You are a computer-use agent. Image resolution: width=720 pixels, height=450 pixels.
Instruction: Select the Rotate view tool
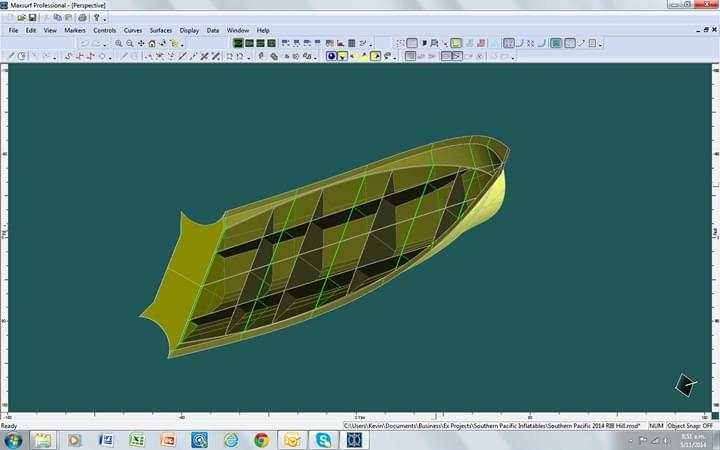tap(163, 43)
